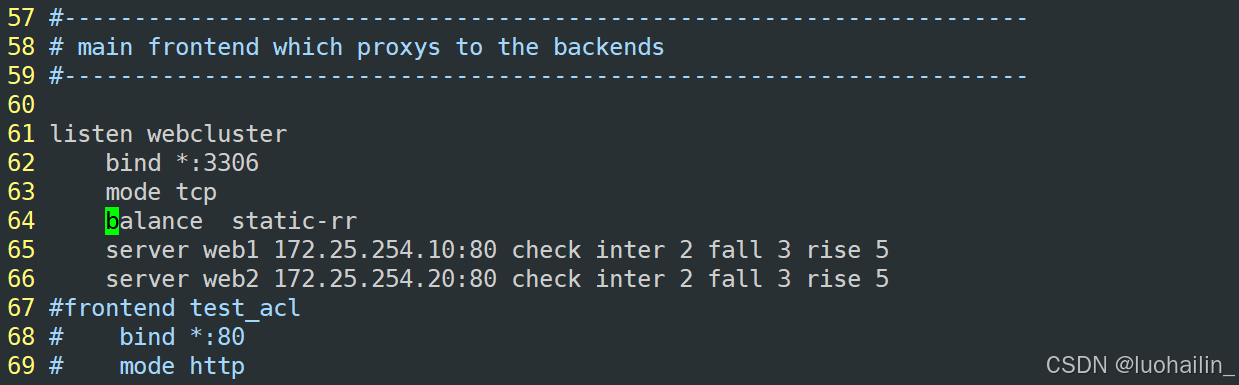This screenshot has width=1239, height=385.
Task: Click the CSDN @luohailin_ watermark
Action: pos(1139,366)
